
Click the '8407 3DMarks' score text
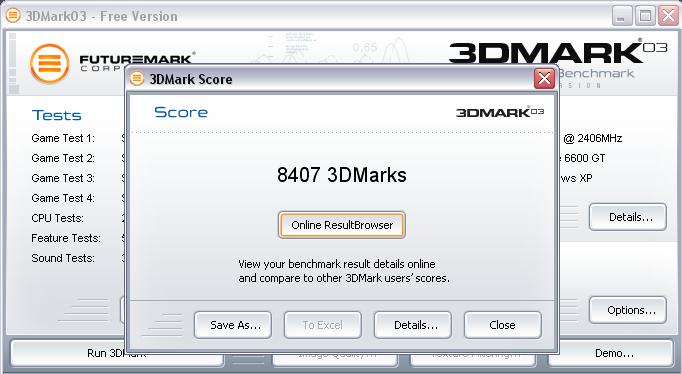tap(342, 175)
